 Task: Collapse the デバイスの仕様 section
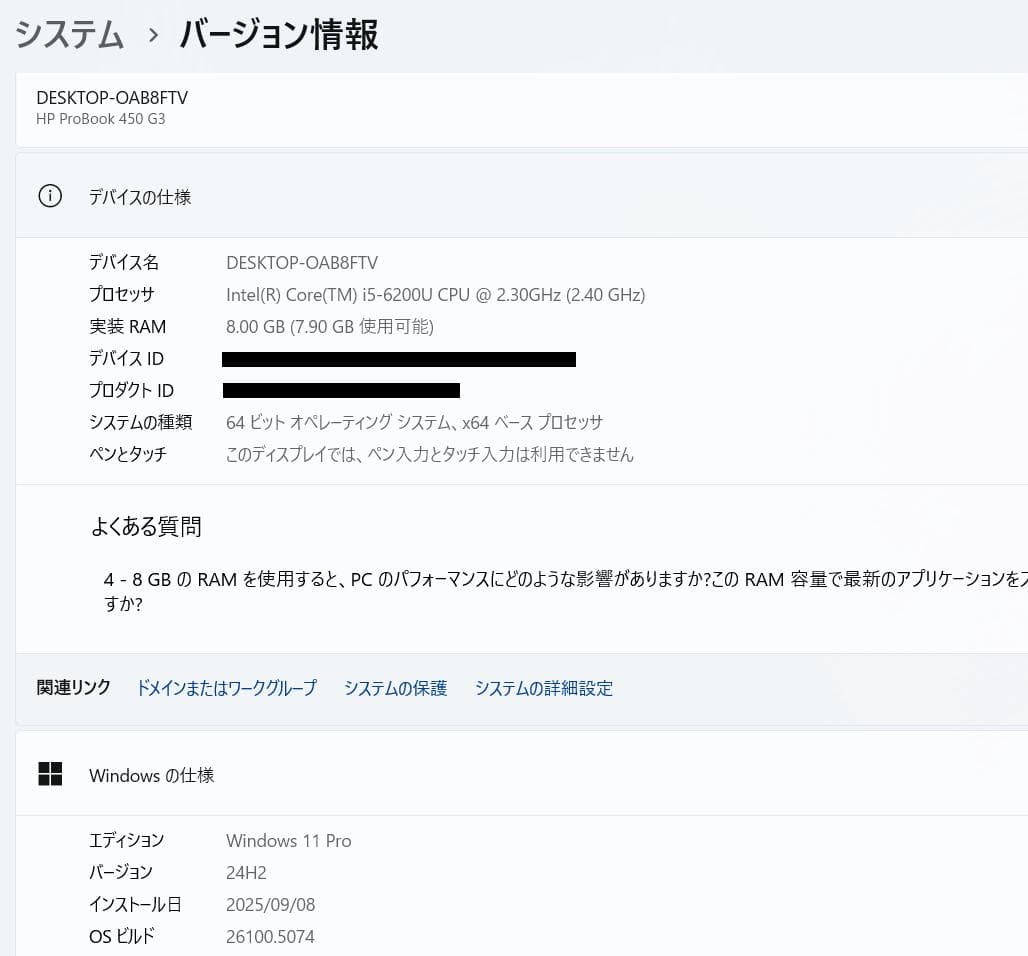[x=140, y=196]
